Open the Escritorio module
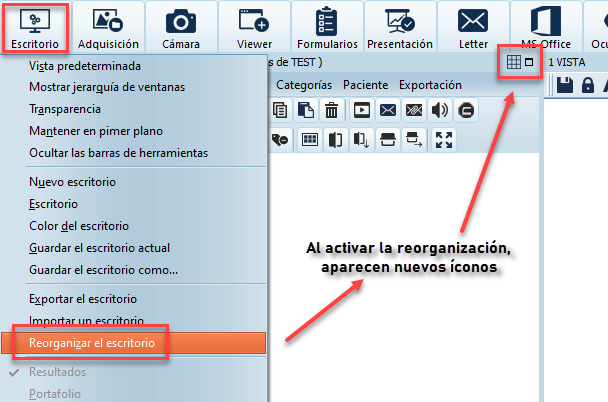This screenshot has height=402, width=608. click(x=35, y=27)
